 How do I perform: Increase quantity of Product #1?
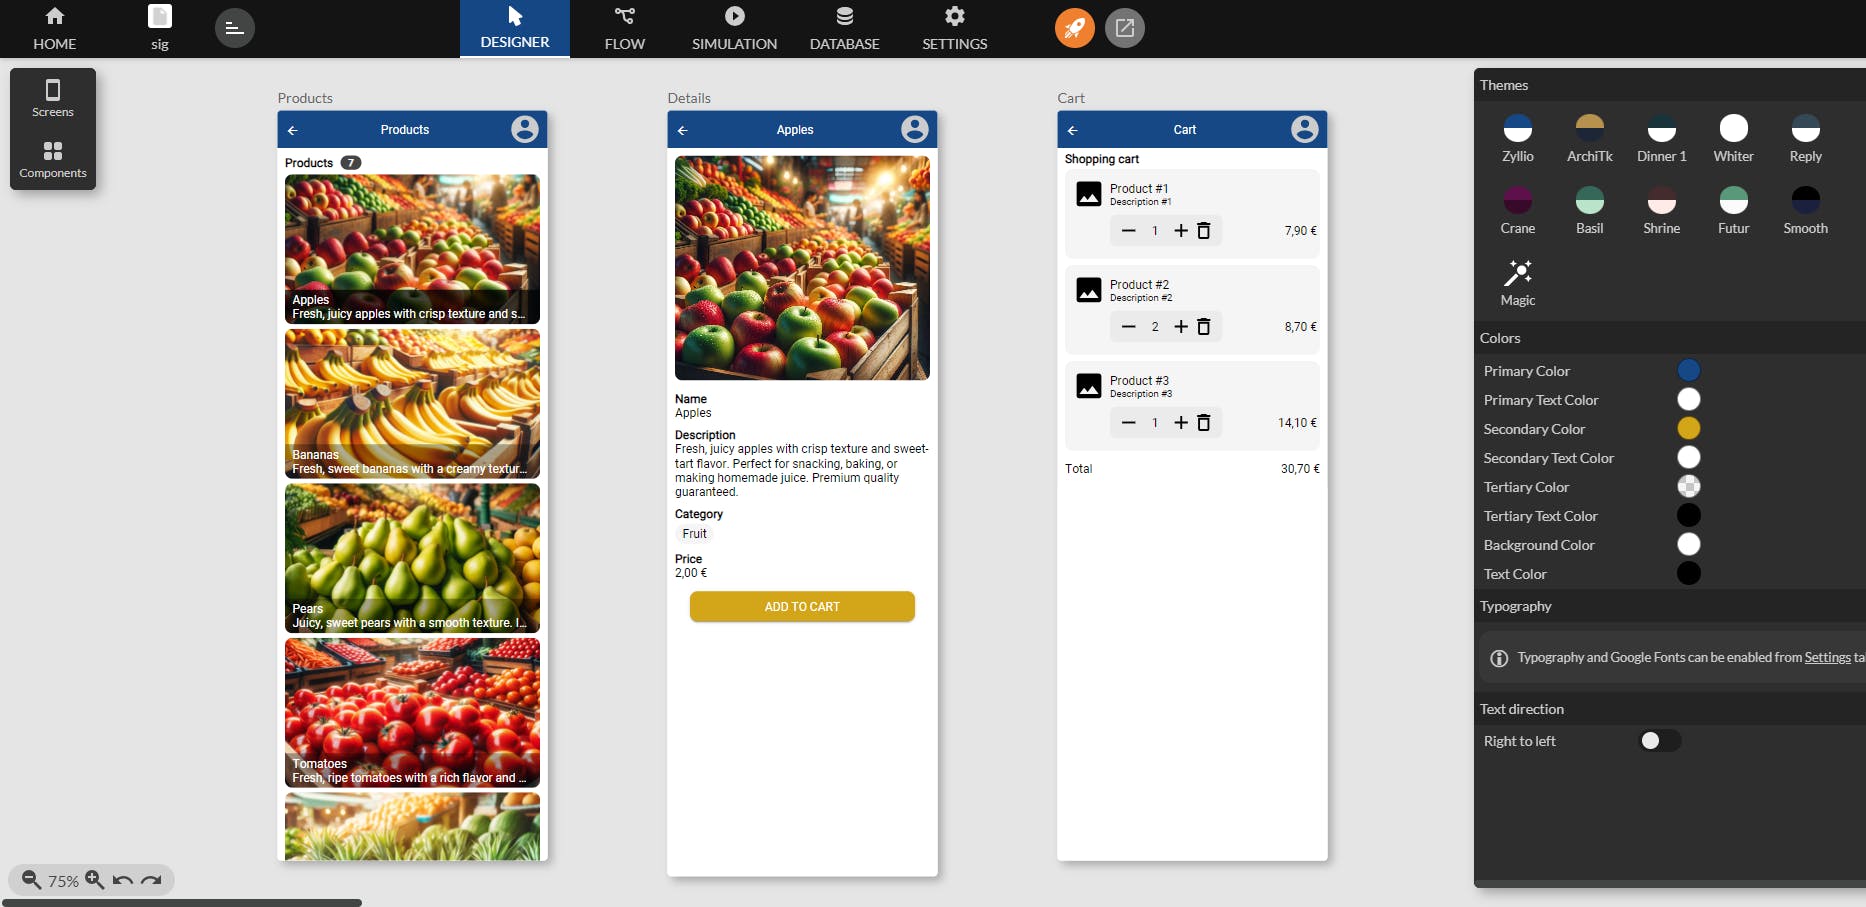1181,231
